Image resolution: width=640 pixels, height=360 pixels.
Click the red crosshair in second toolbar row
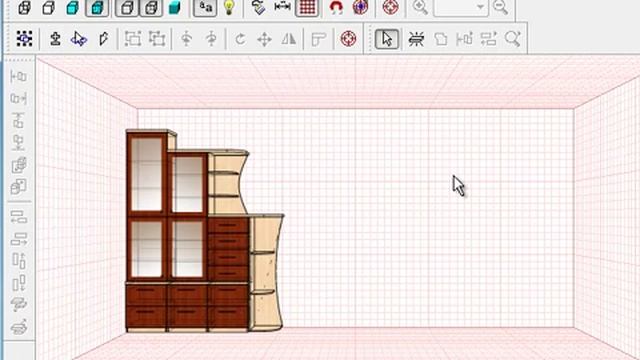[x=348, y=39]
